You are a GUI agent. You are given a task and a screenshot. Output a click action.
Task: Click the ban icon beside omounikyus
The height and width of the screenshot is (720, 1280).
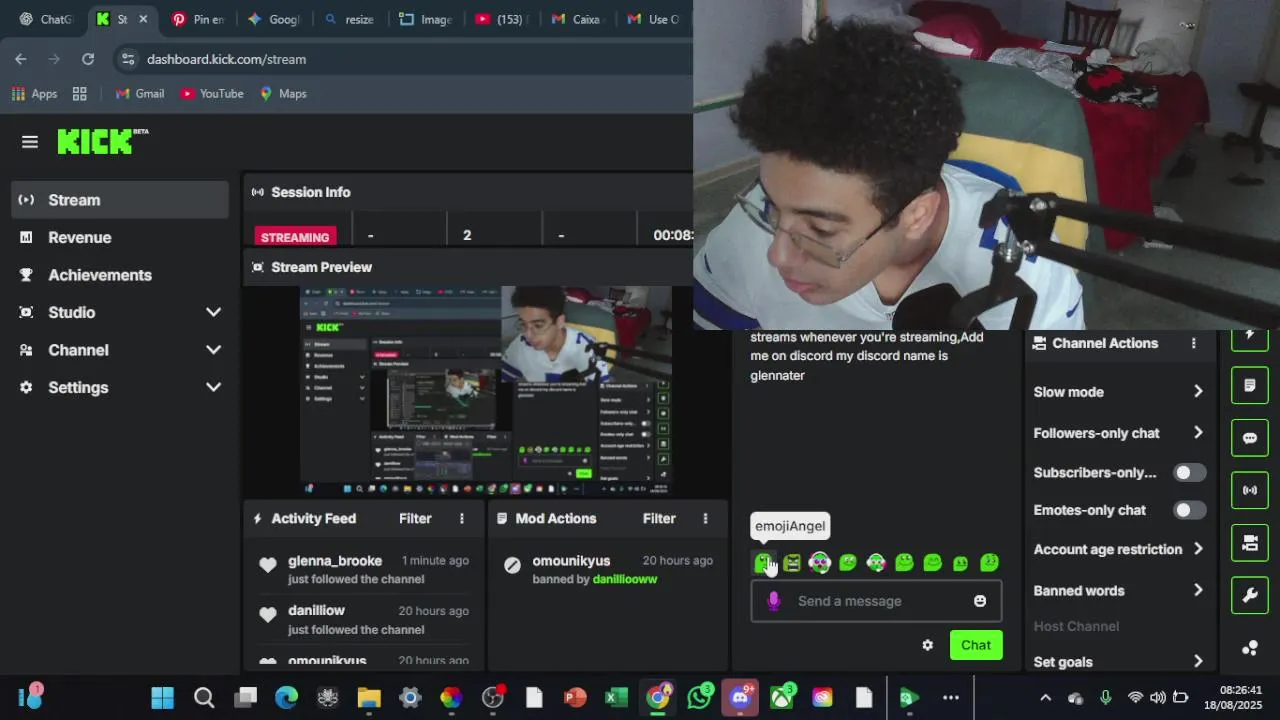(512, 565)
